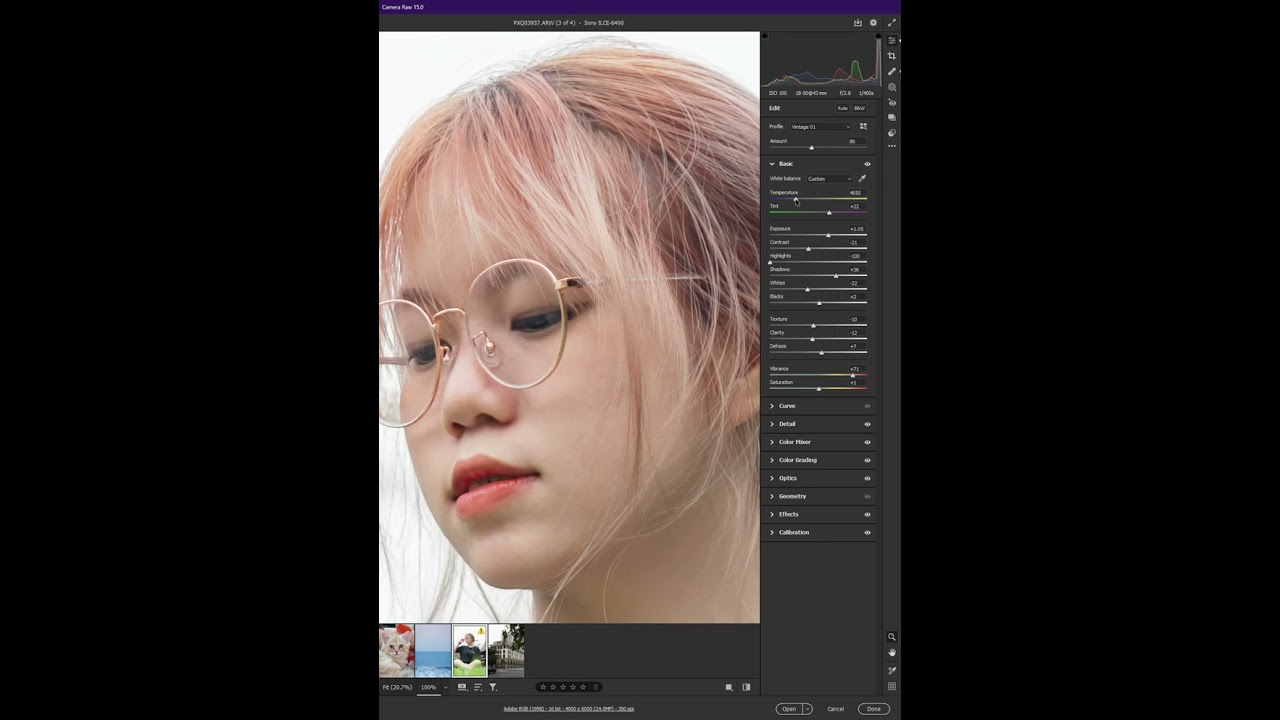This screenshot has height=720, width=1280.
Task: Open the More image settings ellipsis
Action: click(892, 146)
